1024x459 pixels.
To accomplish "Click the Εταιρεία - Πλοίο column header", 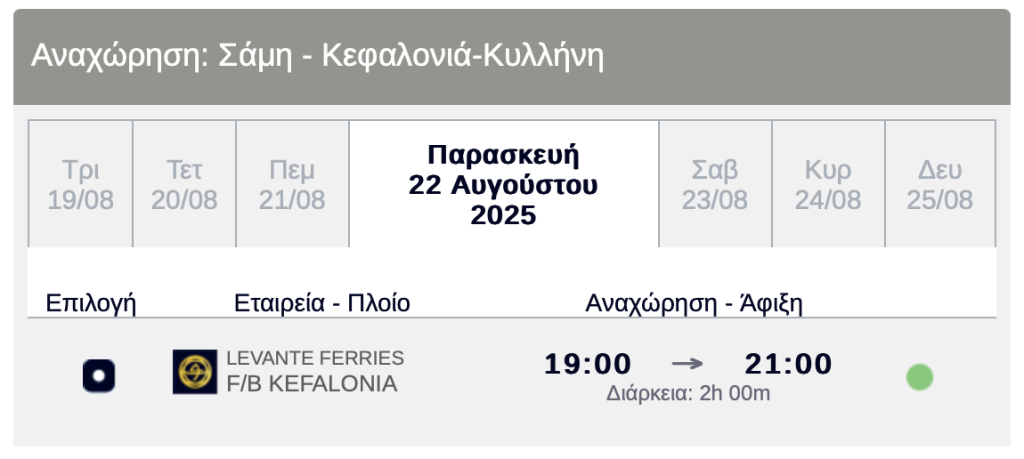I will point(322,304).
